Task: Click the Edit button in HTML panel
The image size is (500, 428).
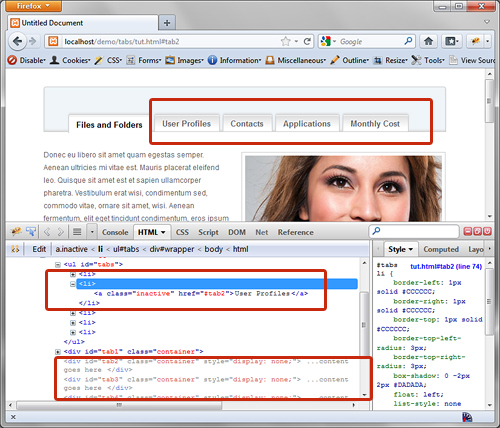Action: click(x=39, y=249)
